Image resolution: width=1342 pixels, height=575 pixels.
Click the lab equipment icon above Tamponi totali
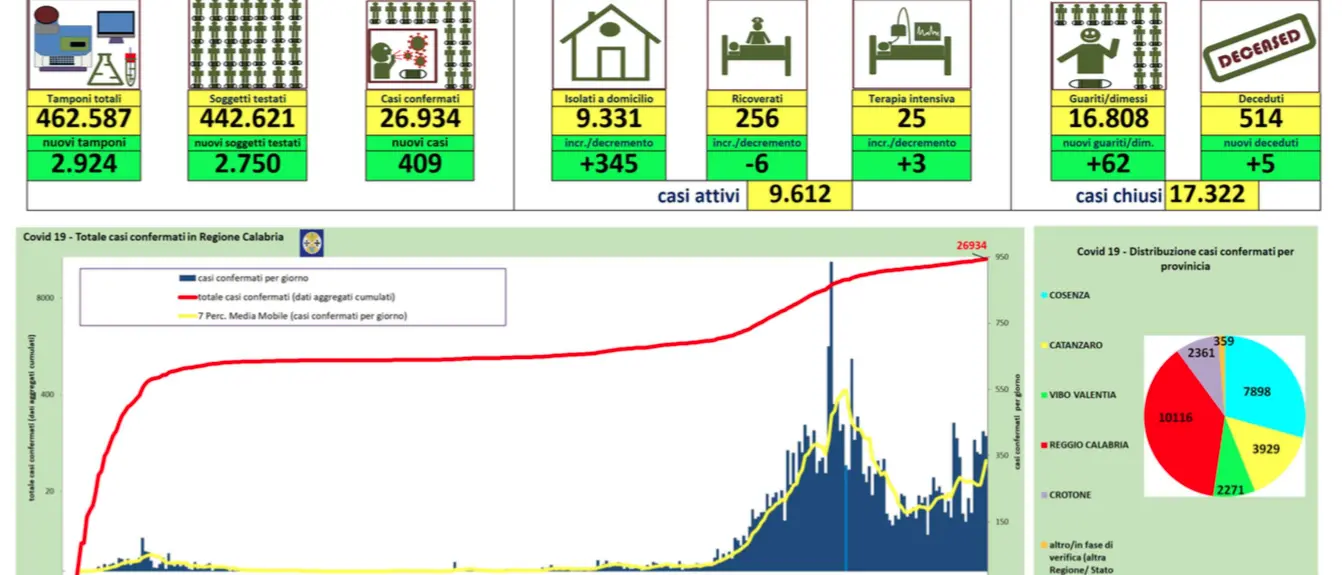tap(82, 44)
